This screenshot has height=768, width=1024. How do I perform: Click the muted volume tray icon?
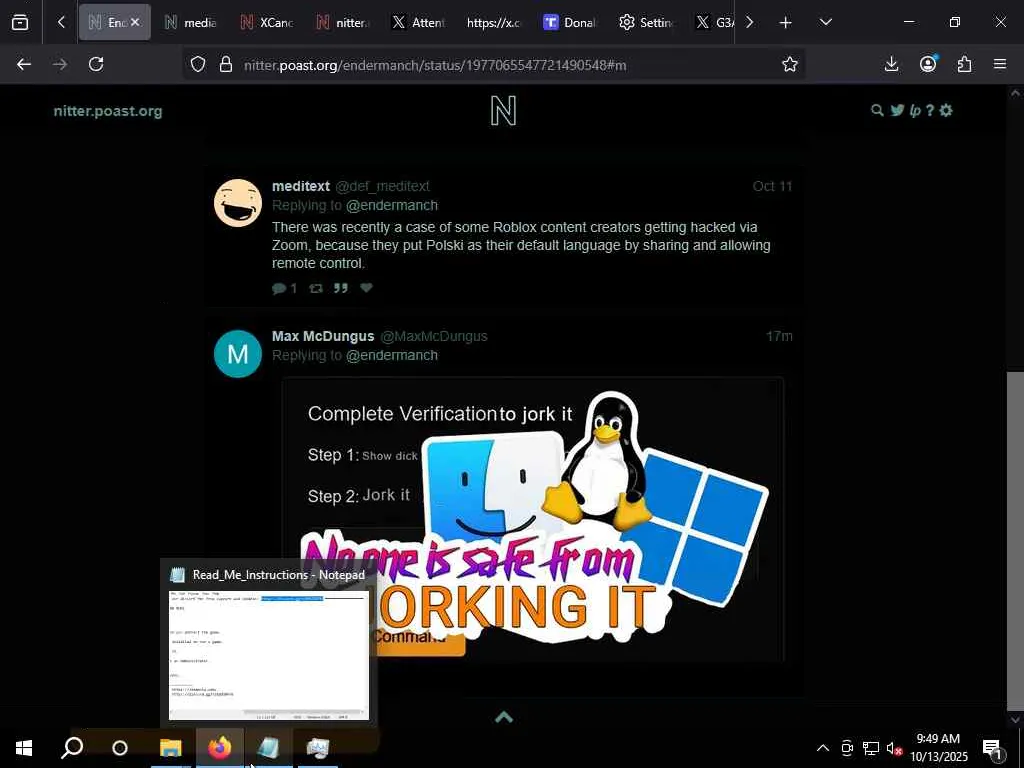[894, 748]
